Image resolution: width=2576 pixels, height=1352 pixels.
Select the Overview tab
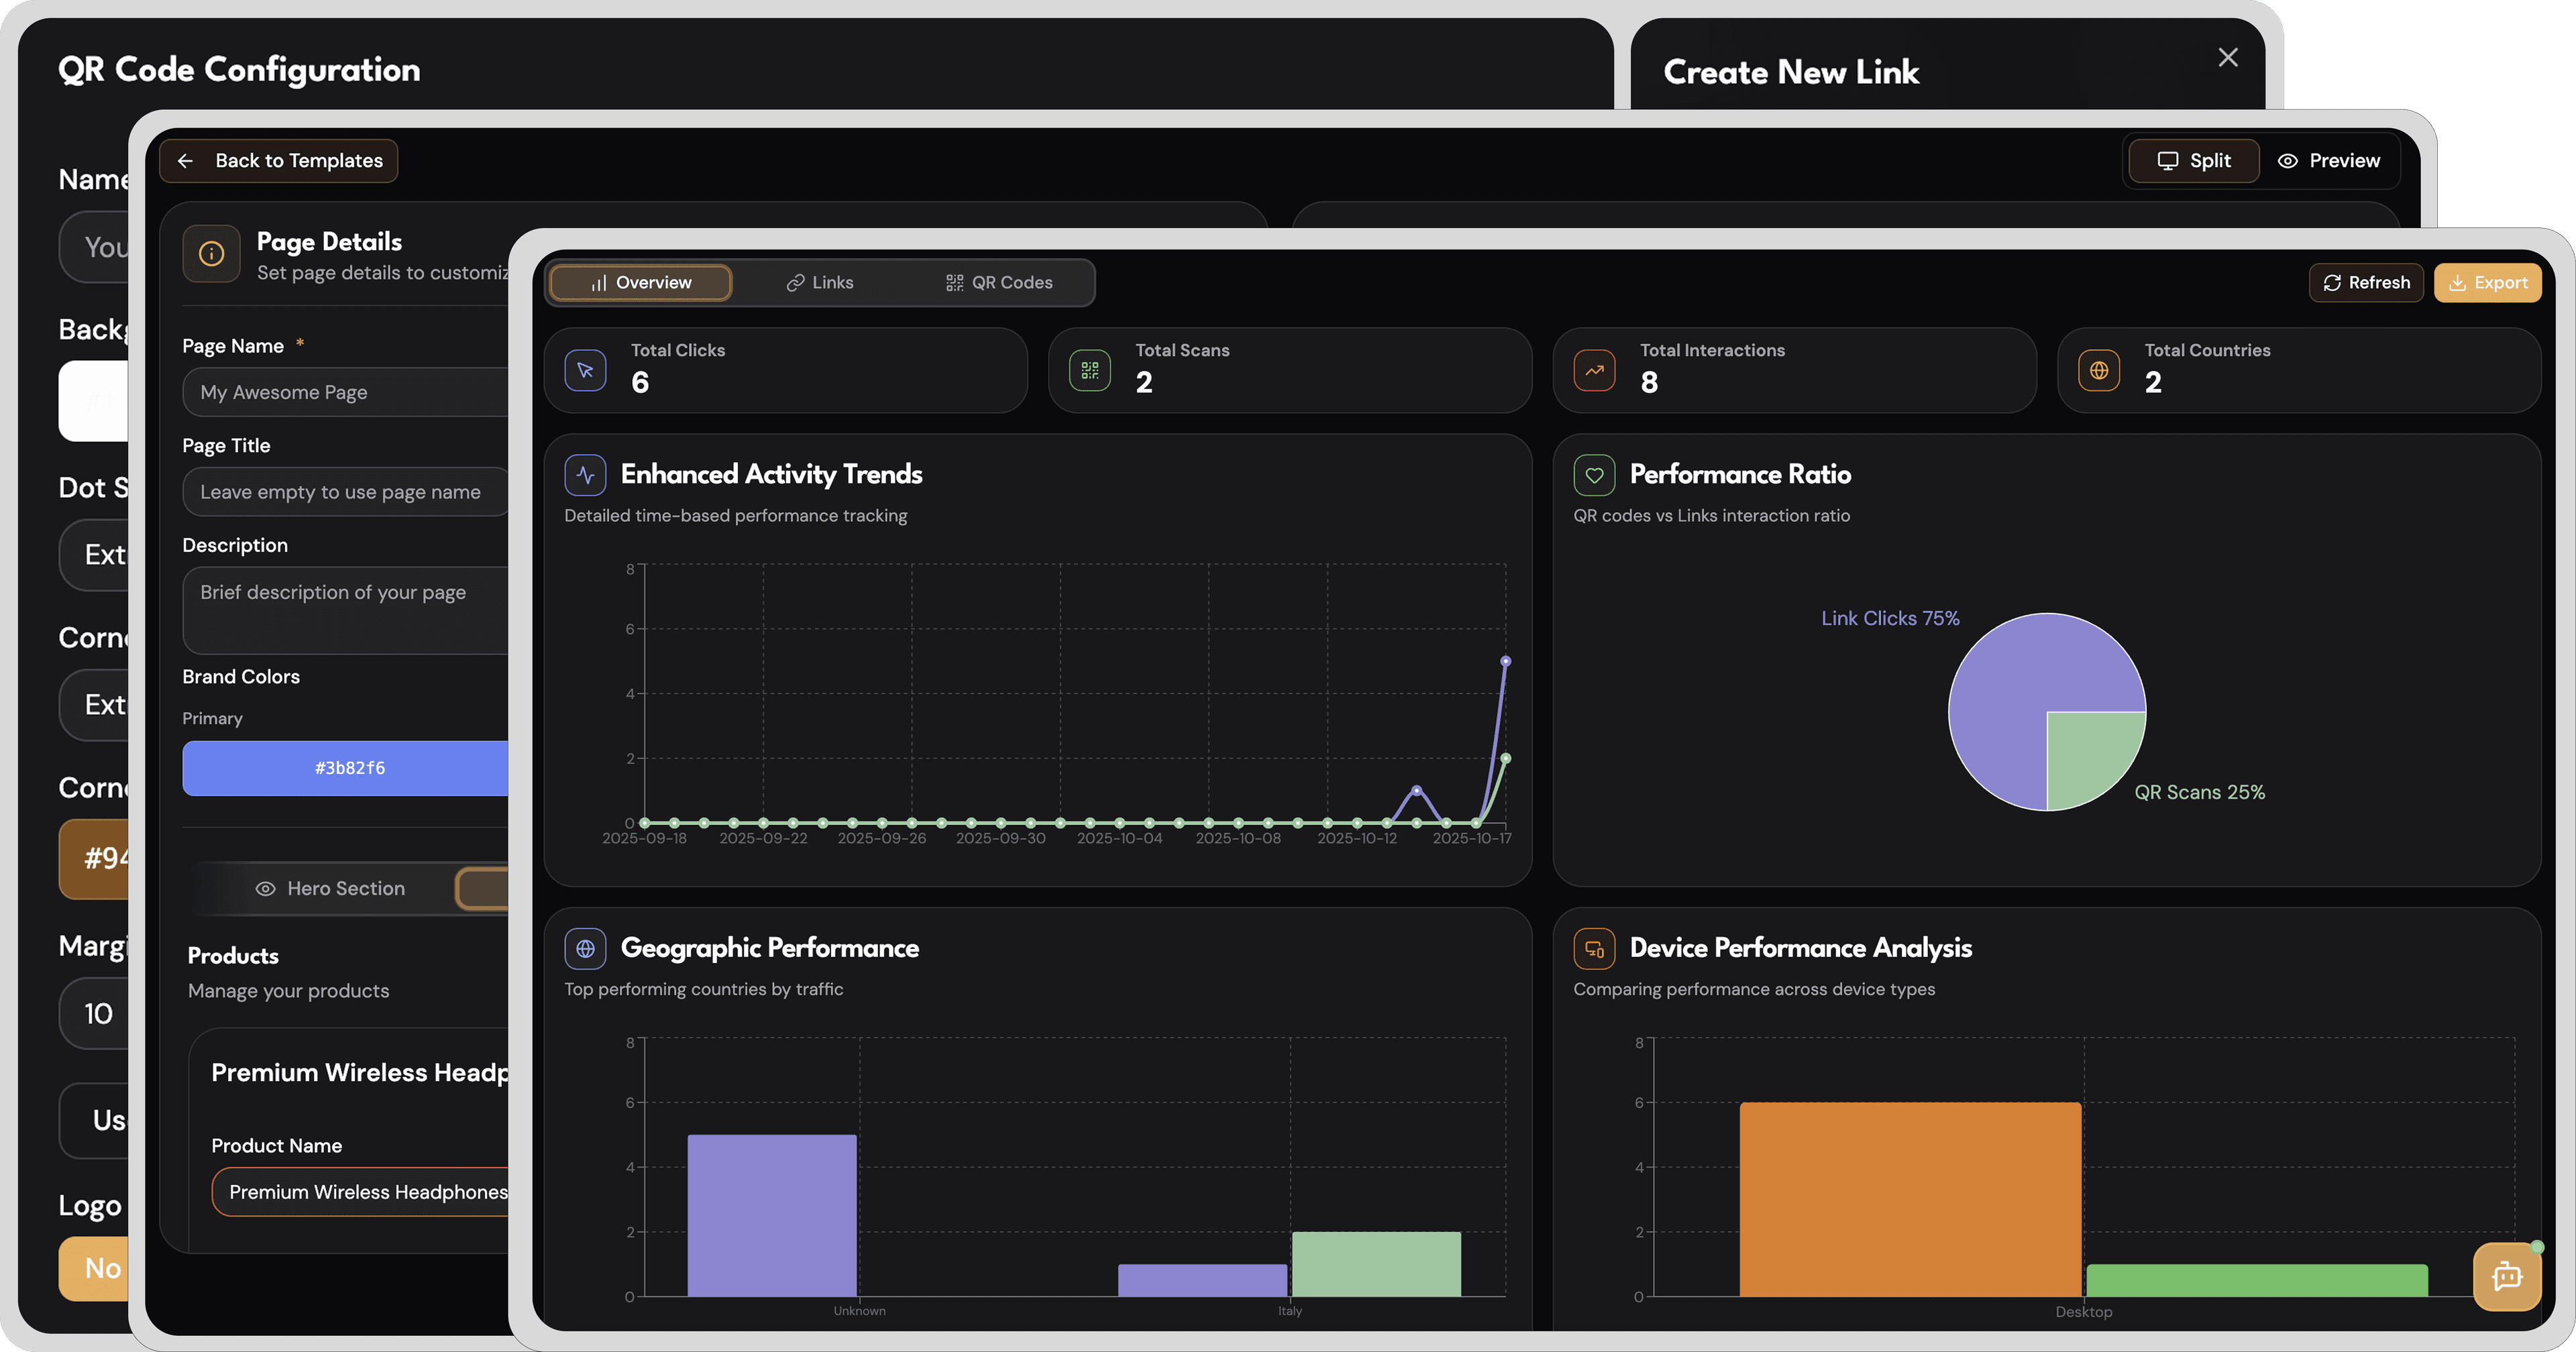(641, 283)
